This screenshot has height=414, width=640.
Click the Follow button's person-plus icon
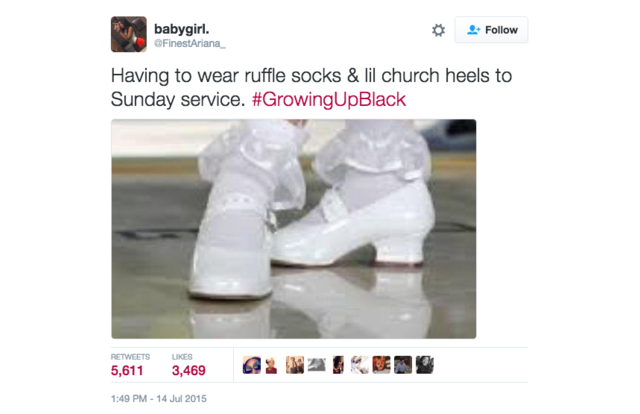click(x=473, y=30)
